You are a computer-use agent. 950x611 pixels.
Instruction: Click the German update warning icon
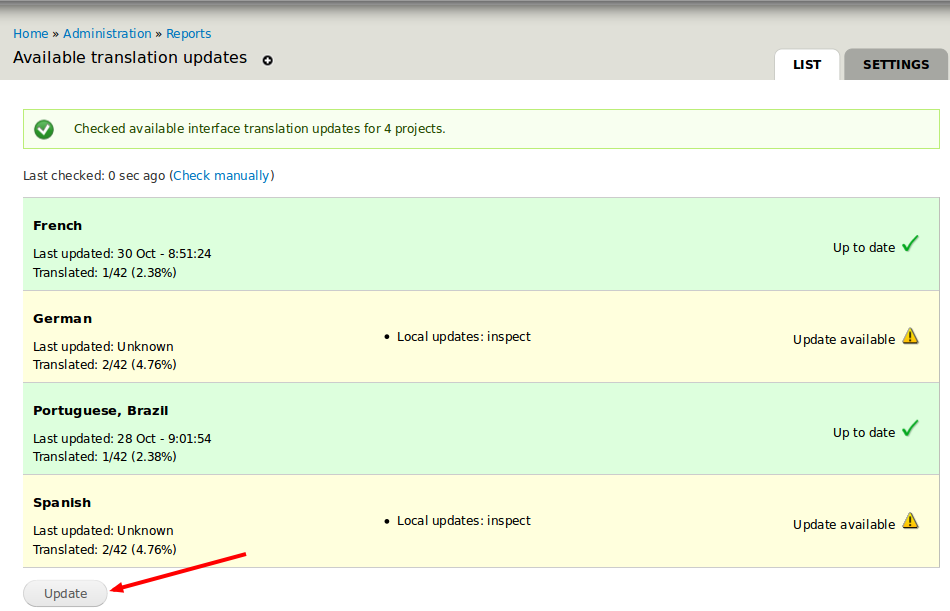point(910,336)
